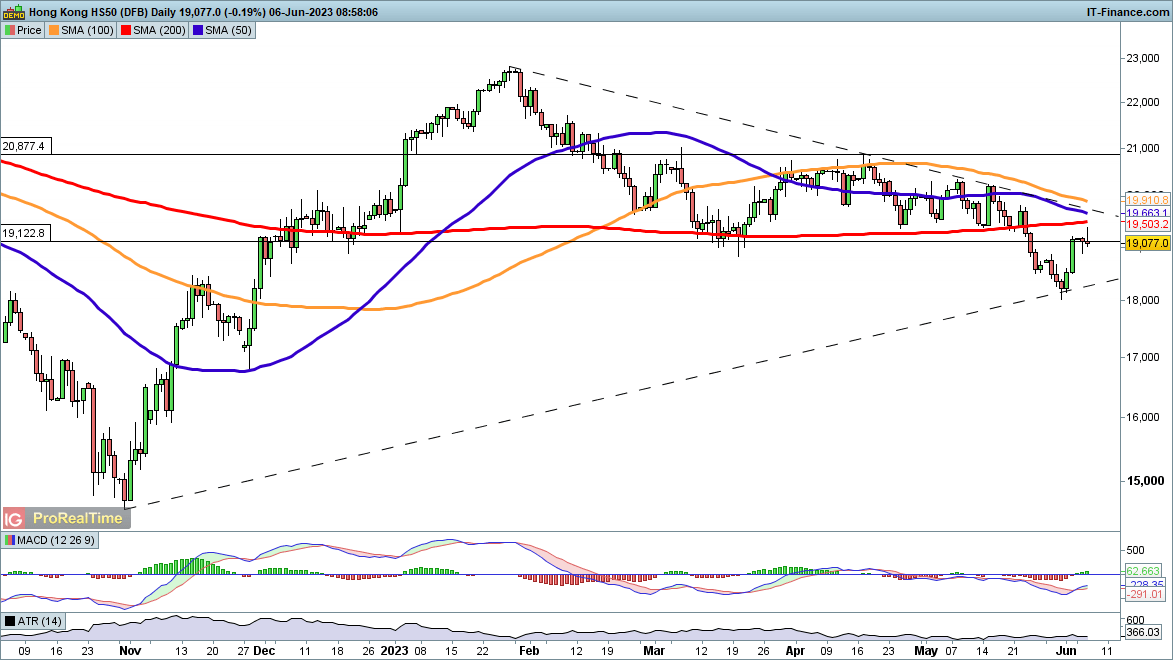The image size is (1173, 660).
Task: Click the Feb date axis label
Action: [529, 650]
